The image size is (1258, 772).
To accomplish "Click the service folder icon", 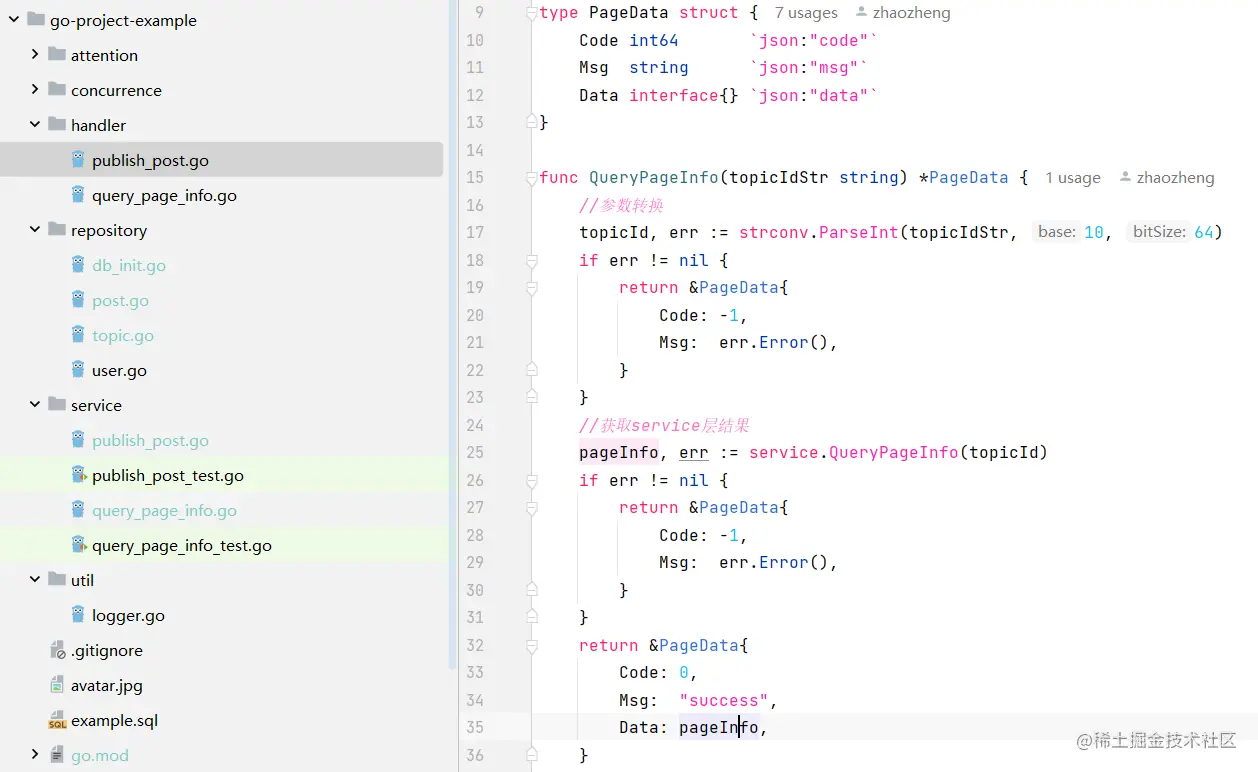I will 56,405.
